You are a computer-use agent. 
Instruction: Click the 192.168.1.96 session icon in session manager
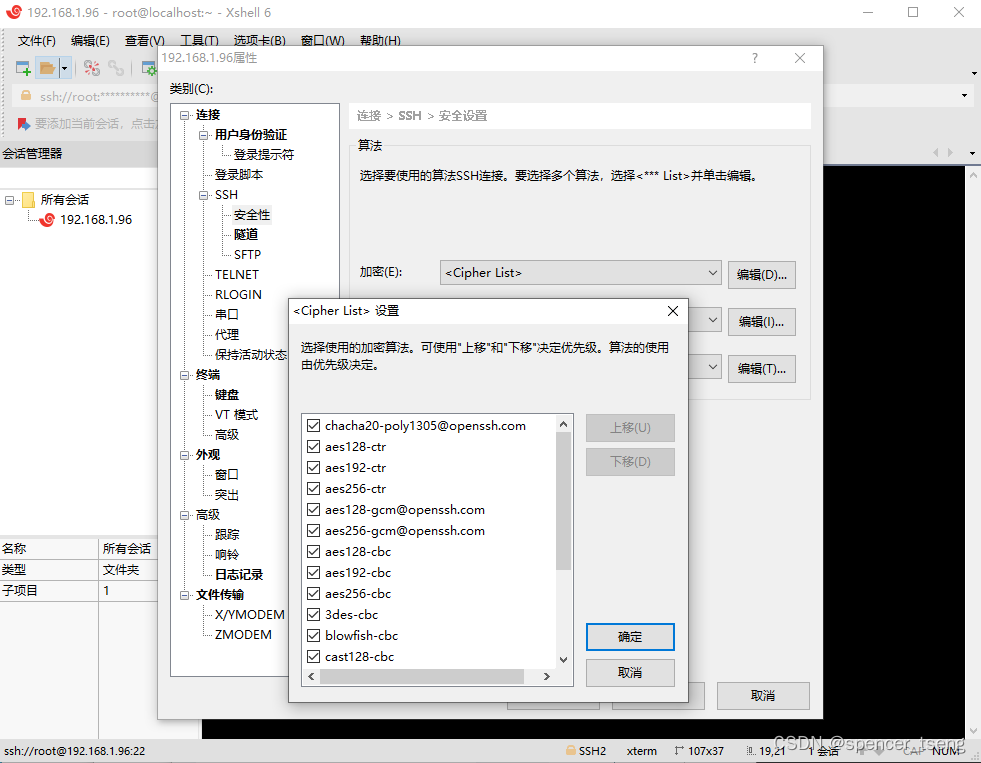(47, 219)
